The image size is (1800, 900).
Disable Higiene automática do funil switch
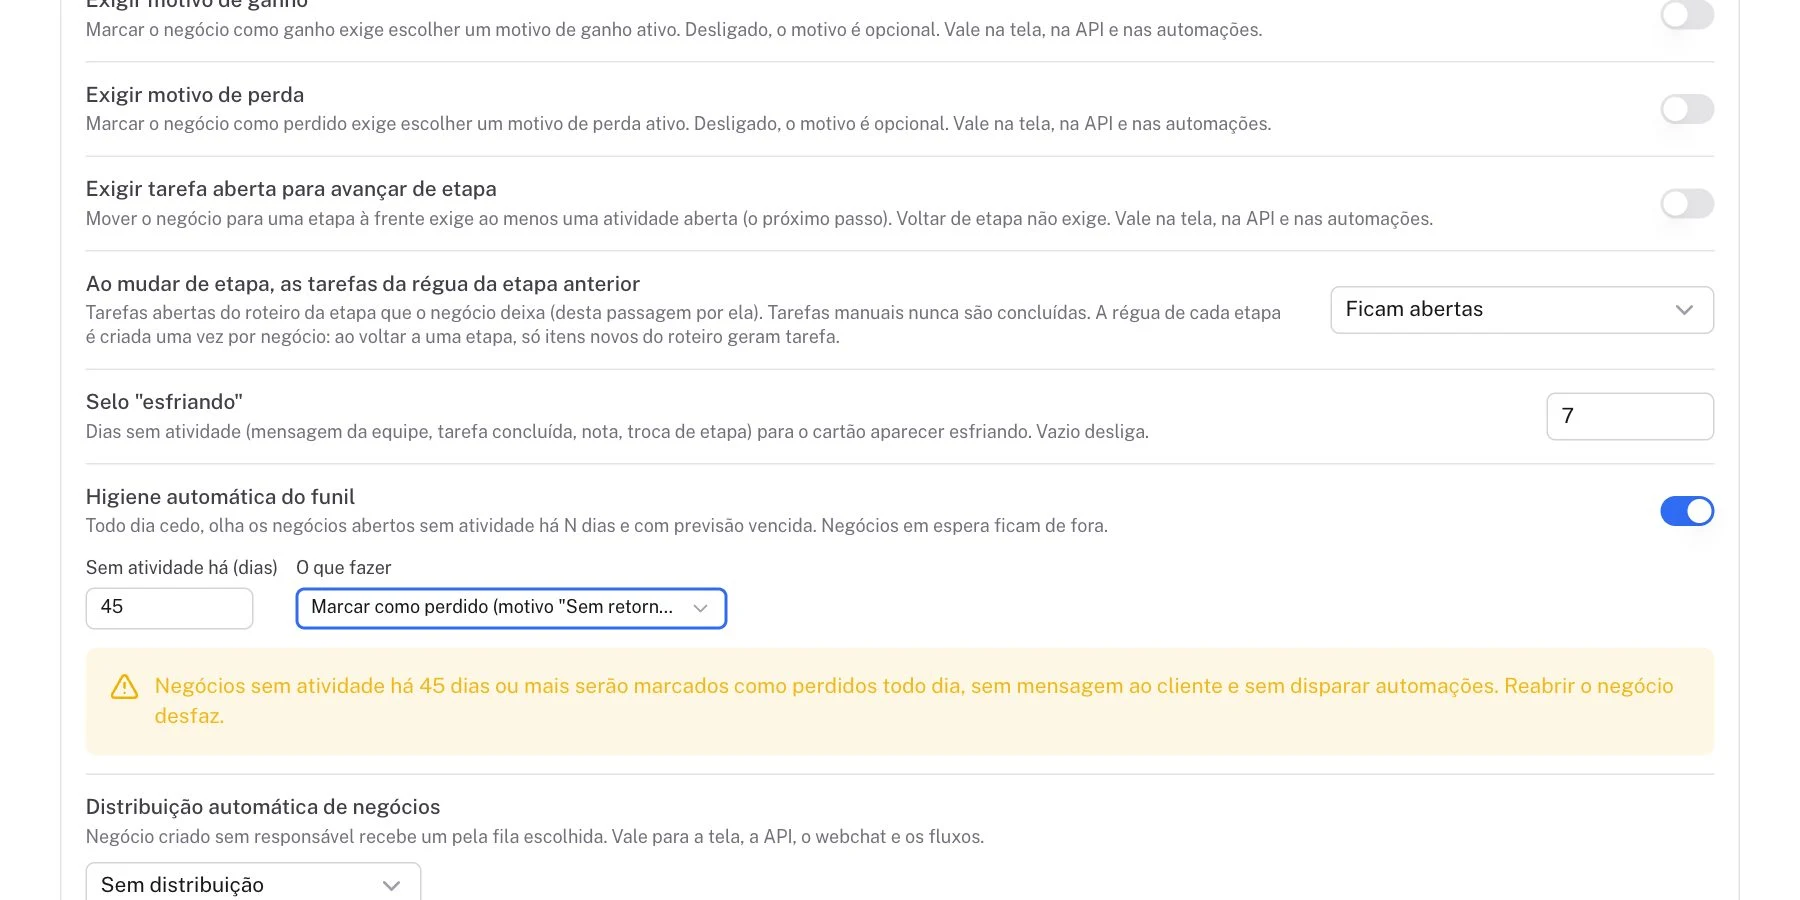(x=1687, y=511)
